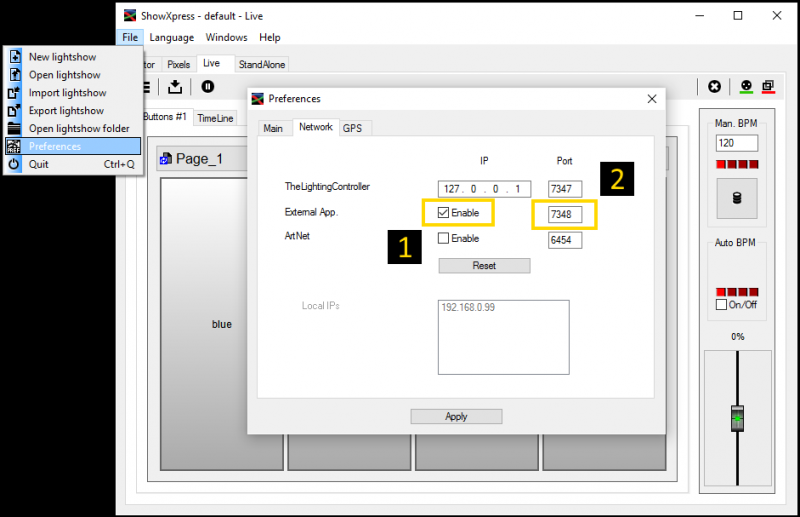Viewport: 800px width, 517px height.
Task: Open Preferences from File menu
Action: [73, 146]
